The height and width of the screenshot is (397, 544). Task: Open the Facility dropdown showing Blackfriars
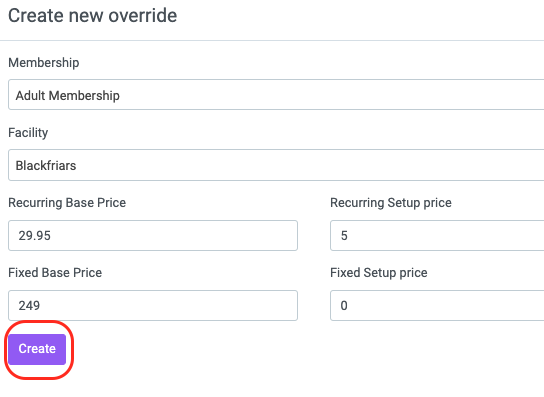(276, 165)
